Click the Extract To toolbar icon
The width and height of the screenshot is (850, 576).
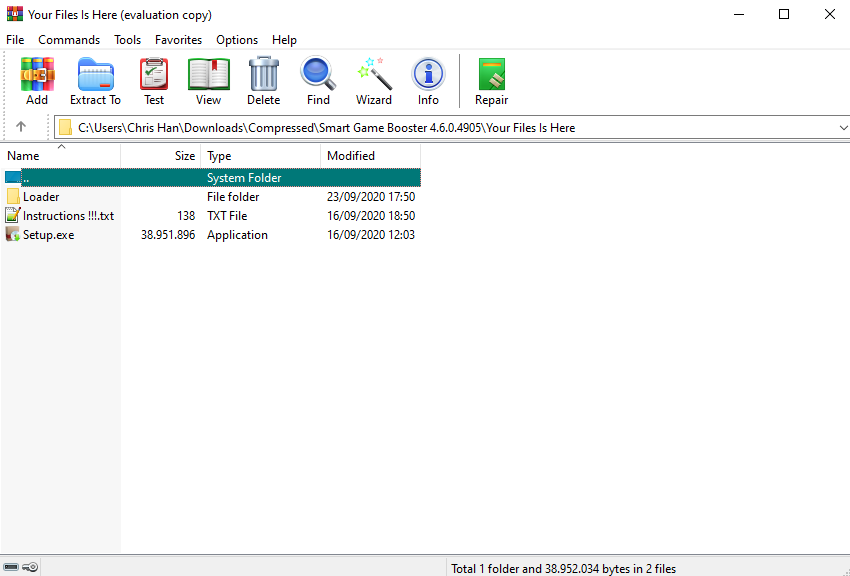pos(95,74)
